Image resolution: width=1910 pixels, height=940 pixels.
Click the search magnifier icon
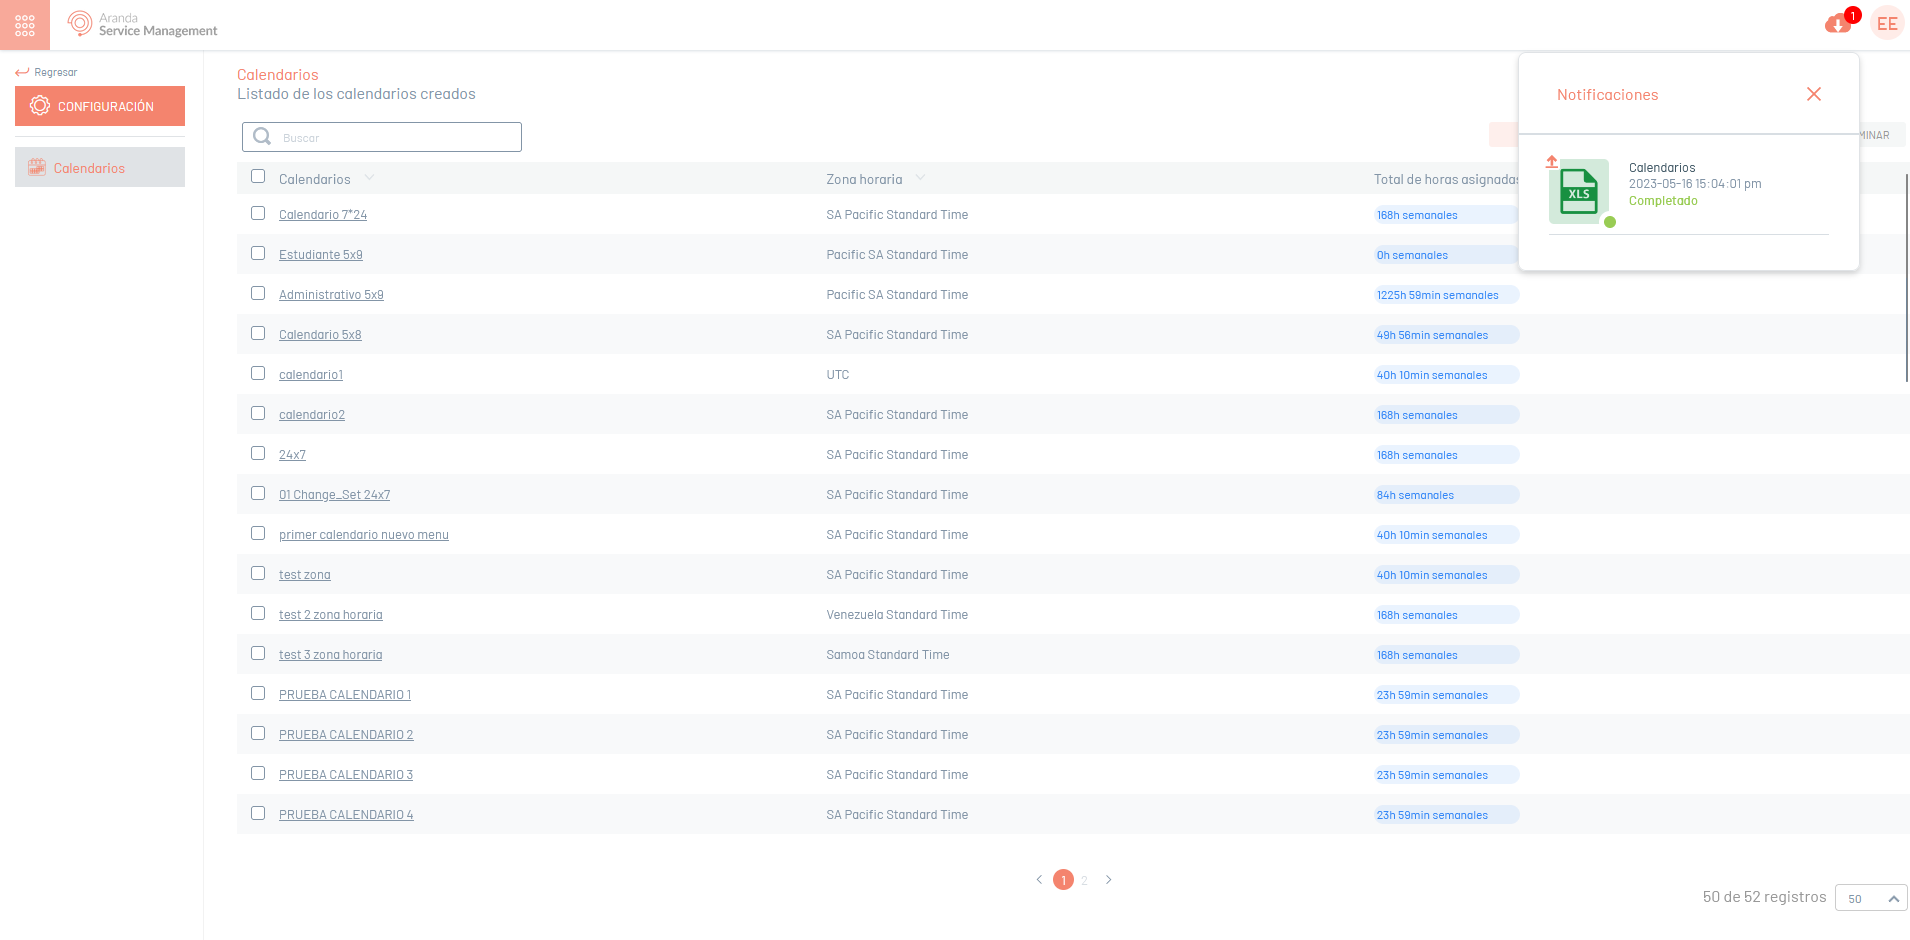[262, 137]
